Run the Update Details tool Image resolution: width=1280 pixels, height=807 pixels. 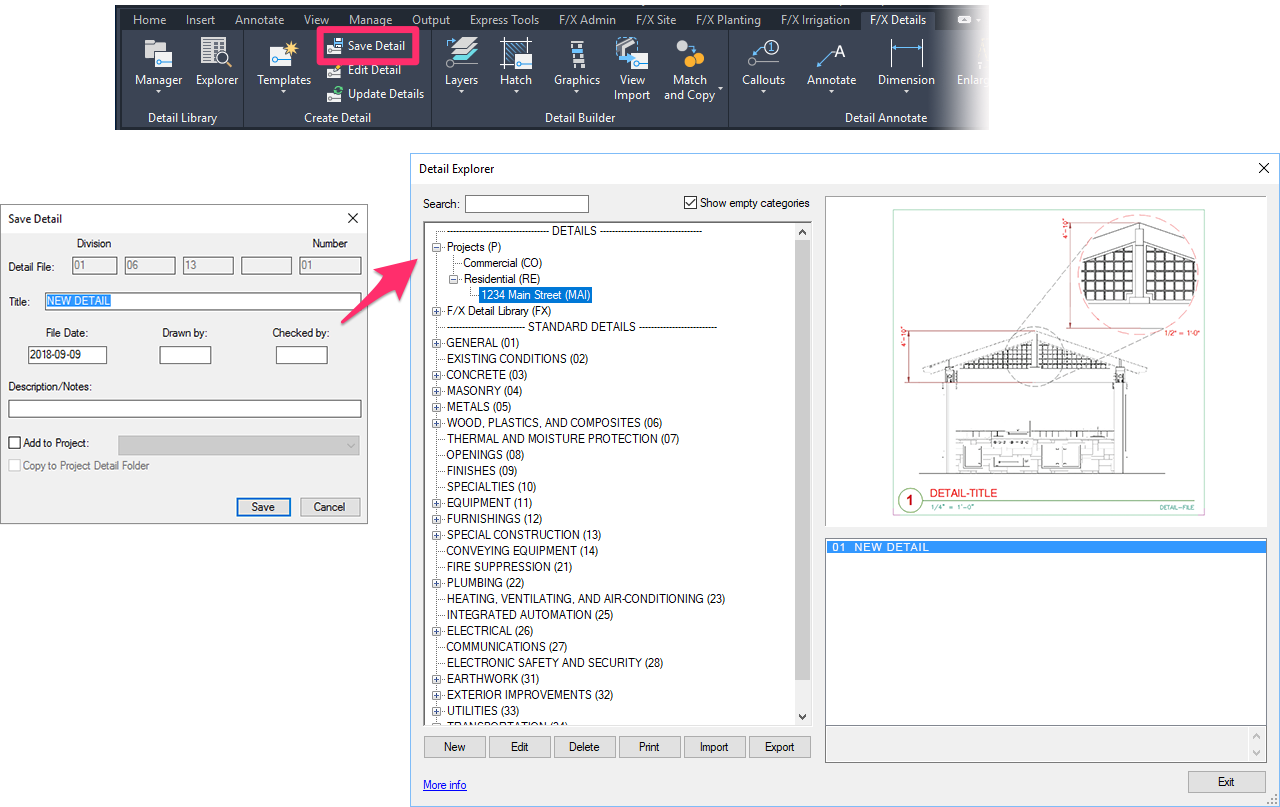pyautogui.click(x=375, y=94)
